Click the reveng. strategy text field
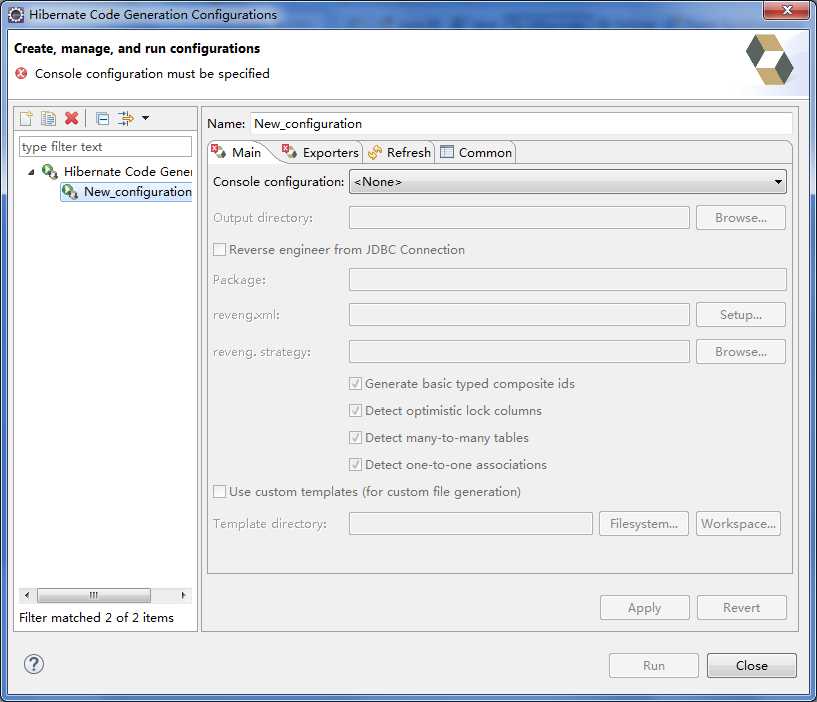The image size is (817, 702). [519, 352]
